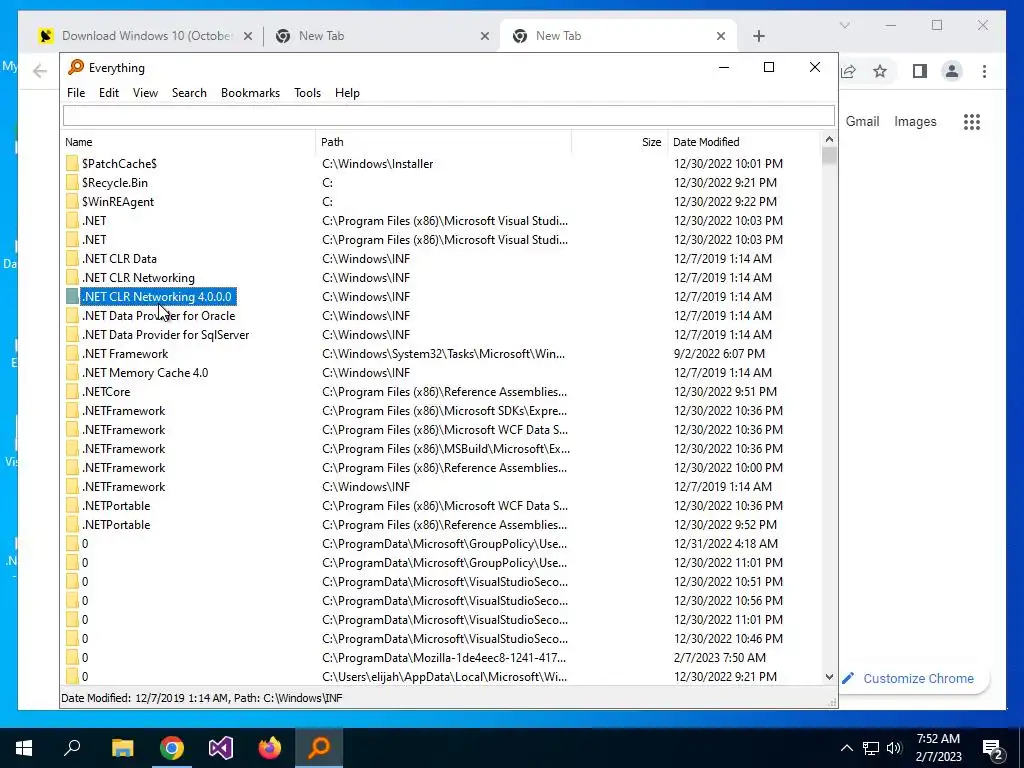Open the Bookmarks menu in Everything

[x=250, y=93]
